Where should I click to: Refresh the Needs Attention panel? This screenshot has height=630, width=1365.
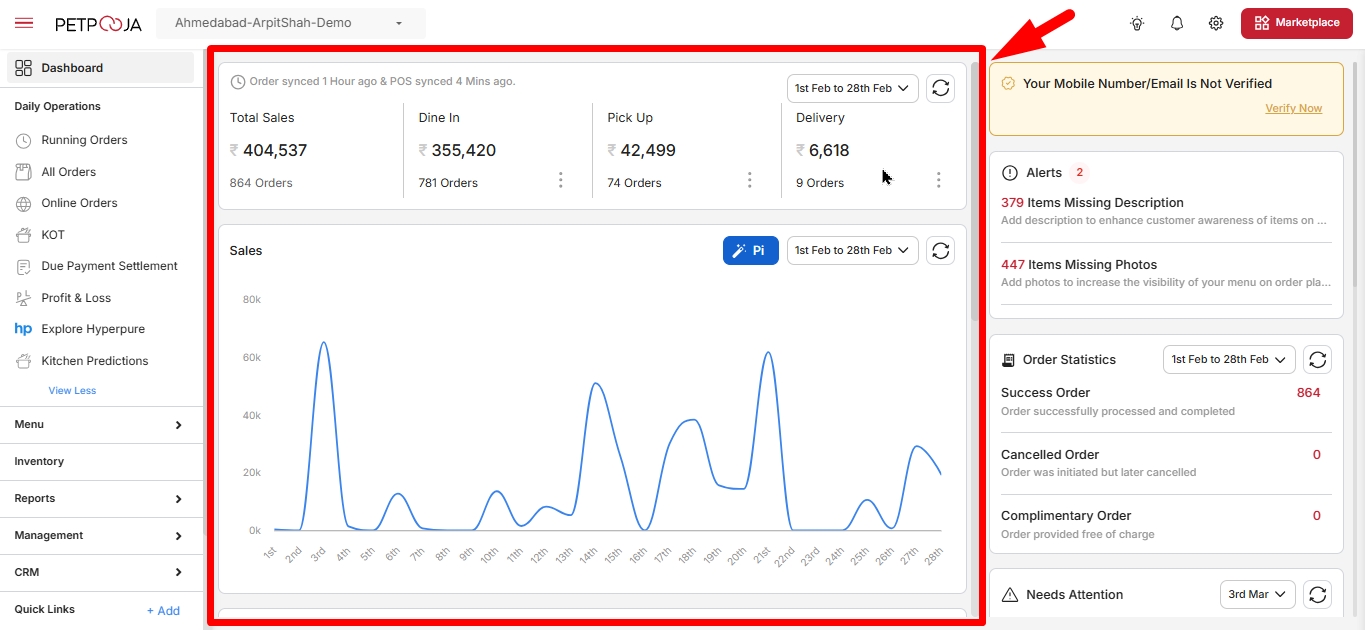point(1318,594)
